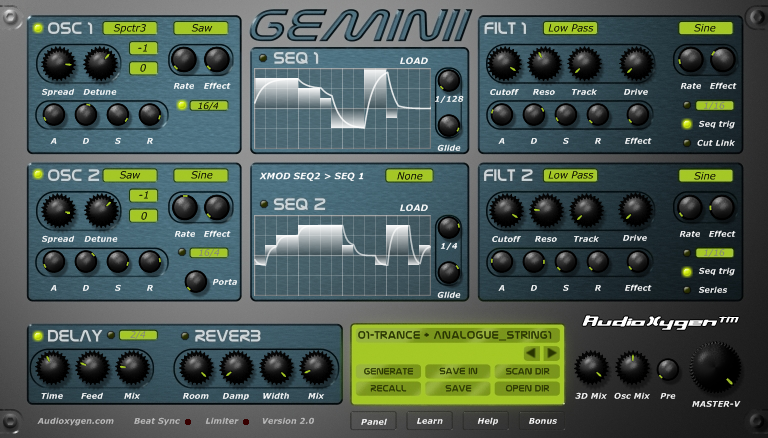Image resolution: width=768 pixels, height=438 pixels.
Task: Click the OSC 1 Spread knob
Action: click(58, 65)
